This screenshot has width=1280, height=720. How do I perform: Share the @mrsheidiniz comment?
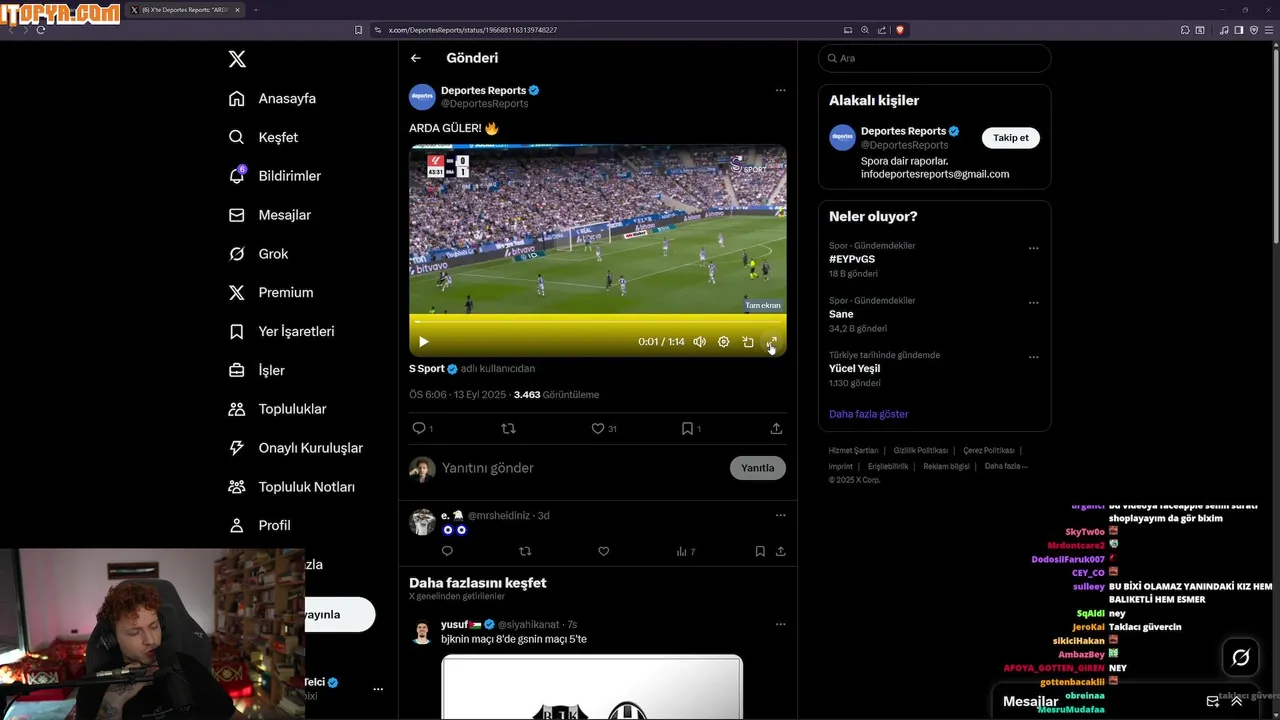coord(781,551)
